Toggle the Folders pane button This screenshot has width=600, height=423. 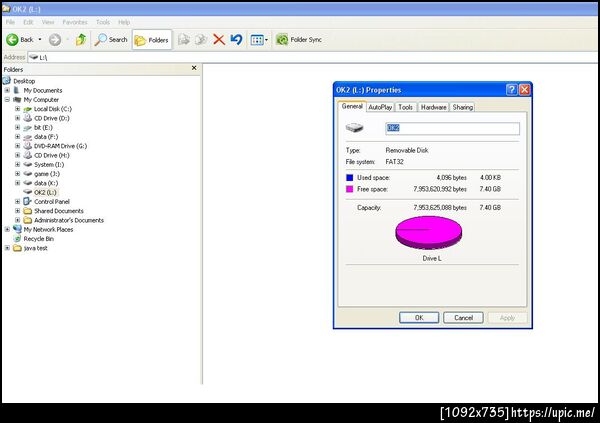[152, 40]
